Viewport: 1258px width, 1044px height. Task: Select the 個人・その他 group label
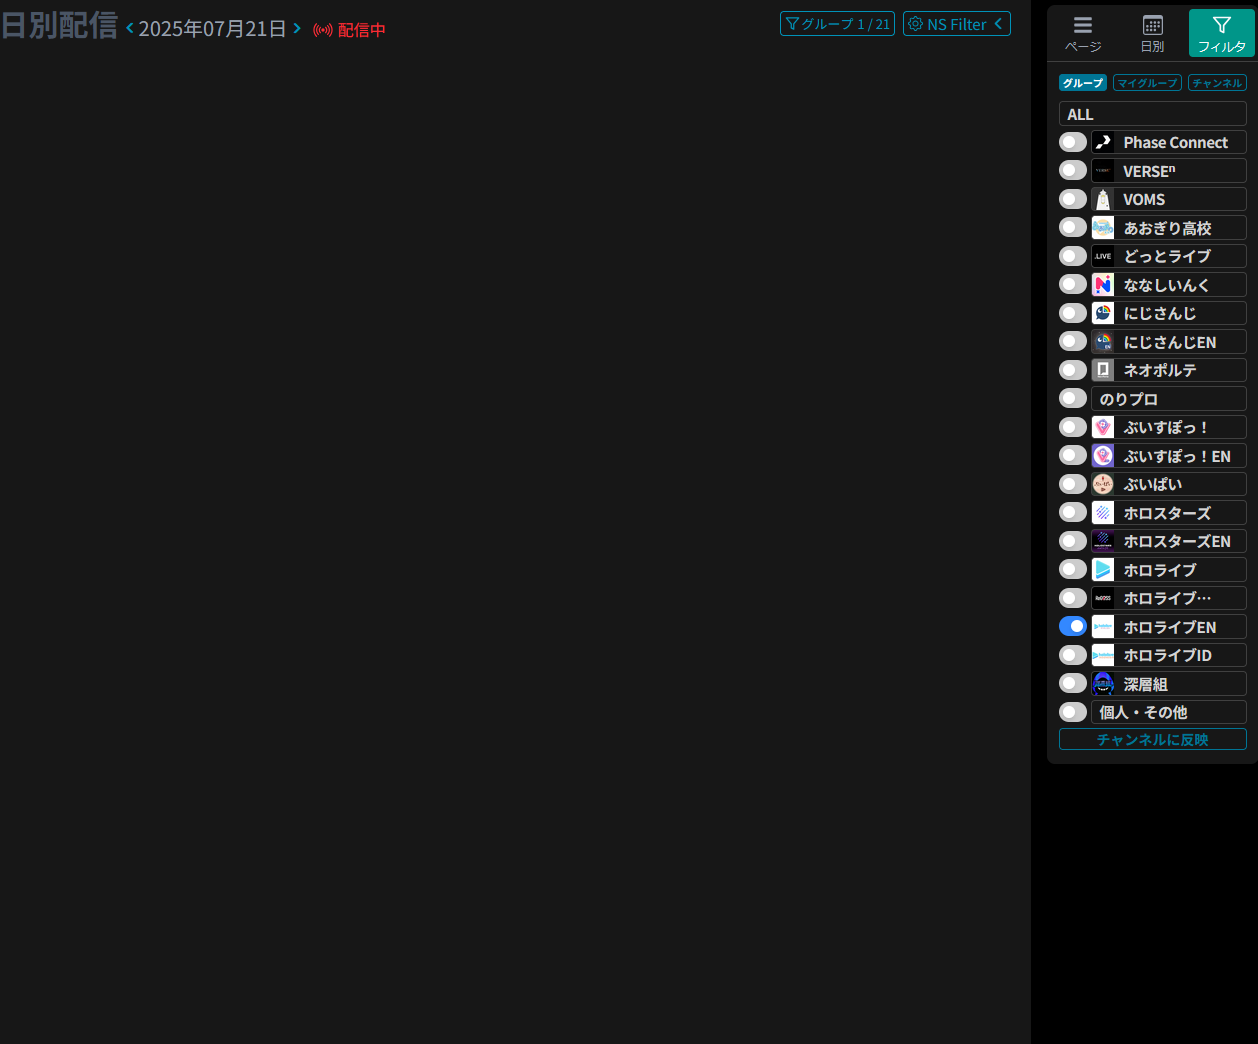[x=1169, y=712]
